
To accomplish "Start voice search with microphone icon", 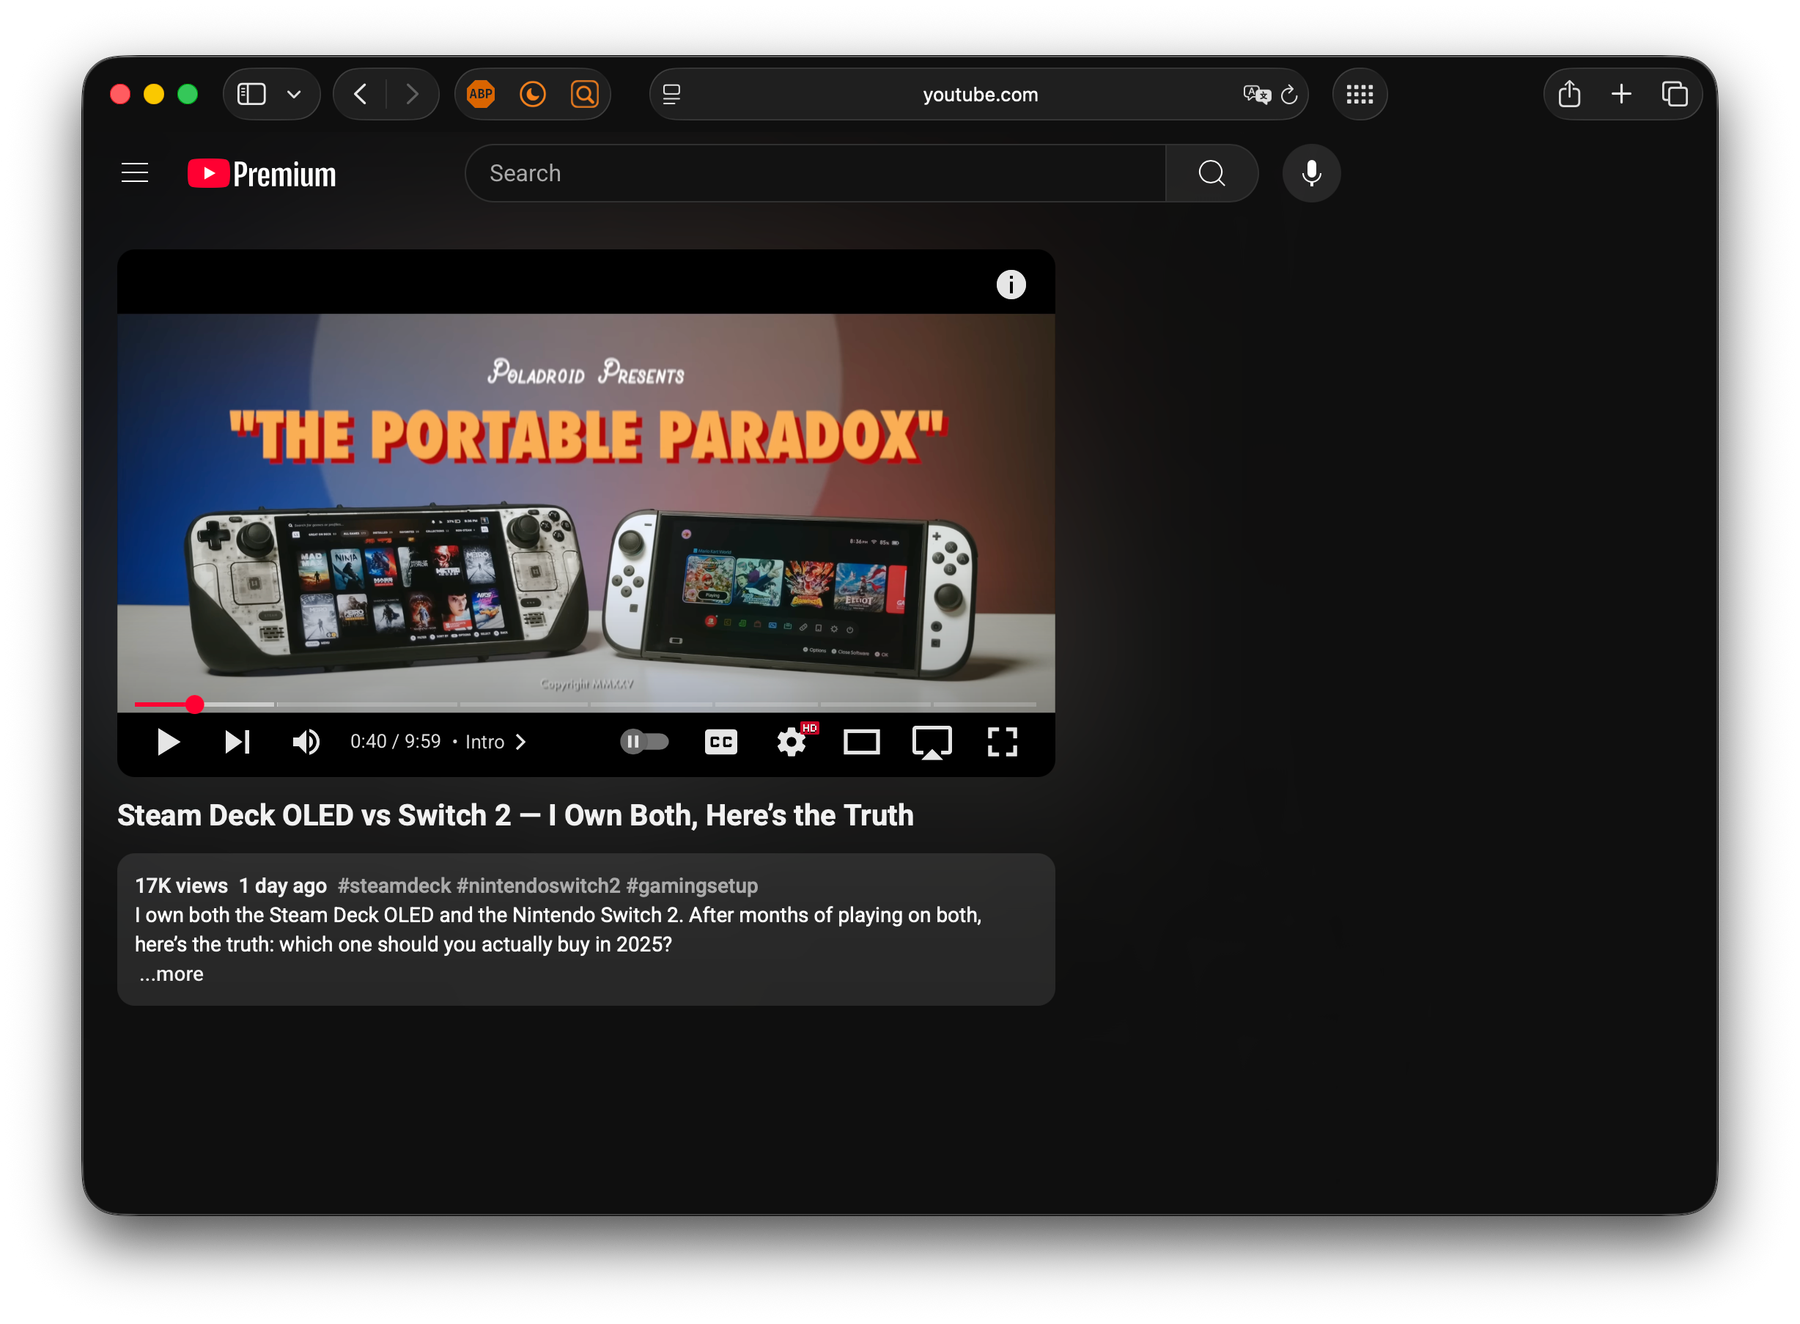I will coord(1311,173).
